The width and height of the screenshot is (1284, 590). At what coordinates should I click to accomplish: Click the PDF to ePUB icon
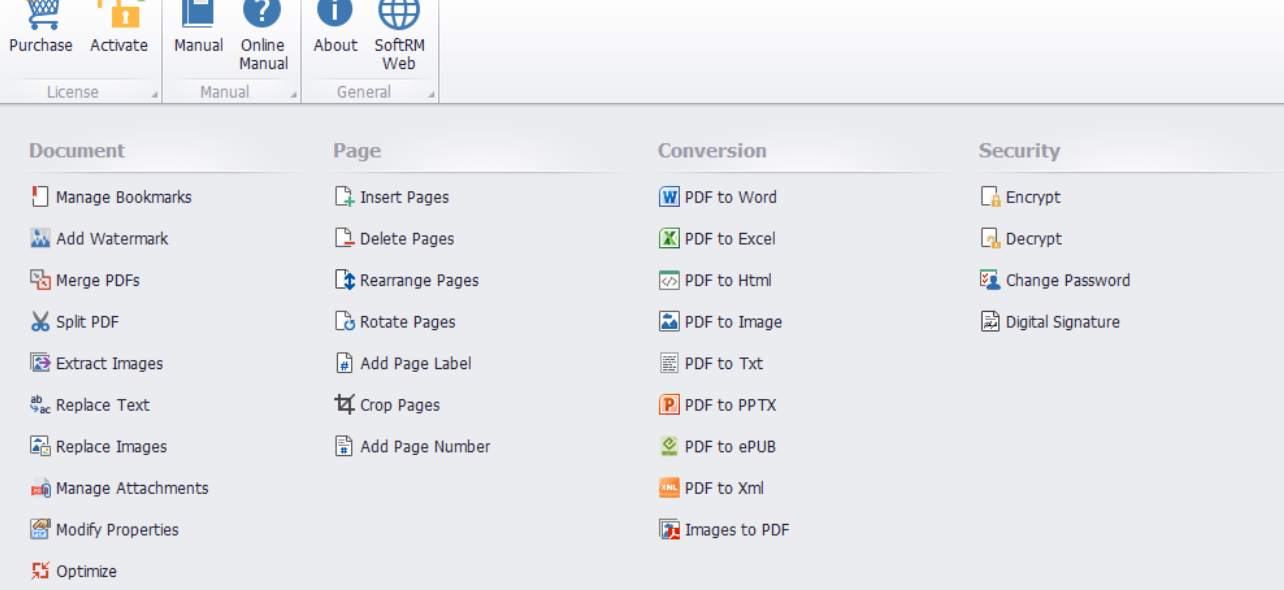pyautogui.click(x=669, y=447)
